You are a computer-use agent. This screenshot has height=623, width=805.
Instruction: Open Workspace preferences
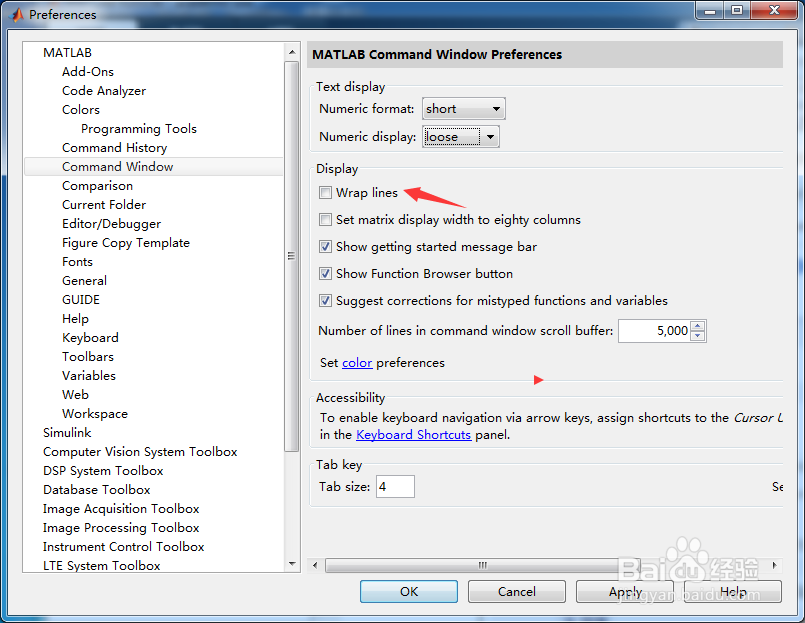tap(94, 414)
